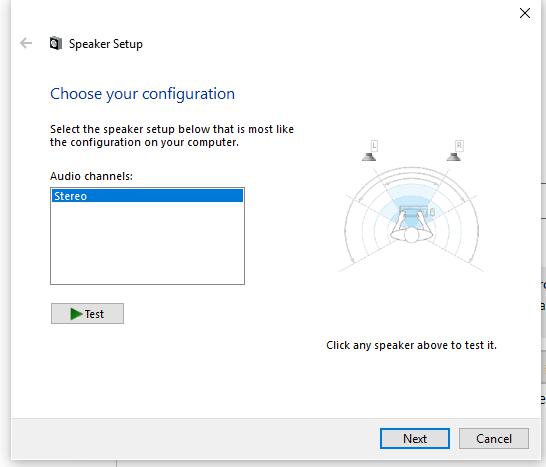The width and height of the screenshot is (546, 467).
Task: Click the left speaker icon to test it
Action: pos(369,157)
